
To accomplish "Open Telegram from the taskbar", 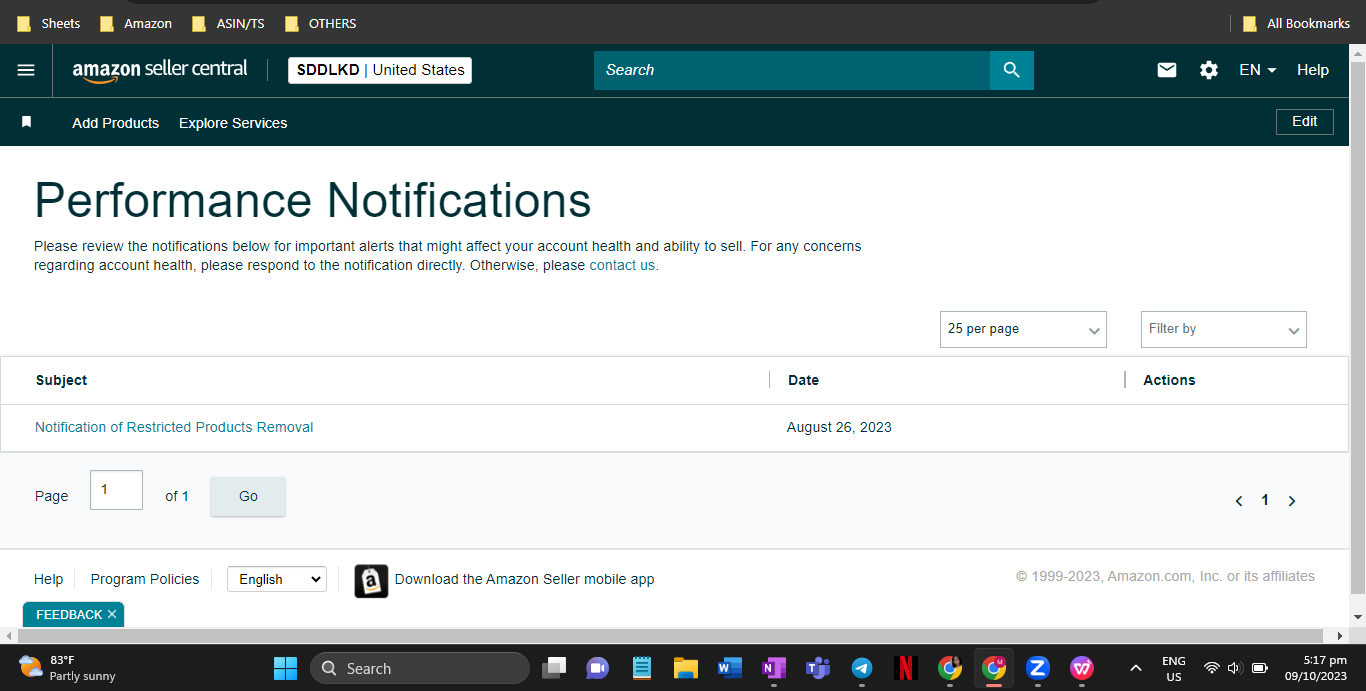I will [x=861, y=668].
